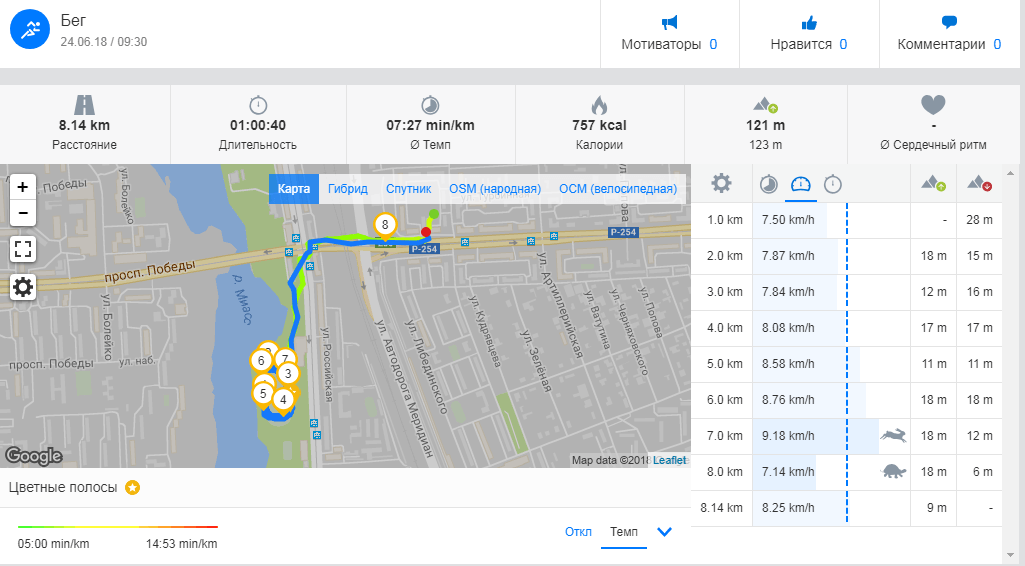Click the elevation loss column header
The width and height of the screenshot is (1025, 566).
click(979, 184)
